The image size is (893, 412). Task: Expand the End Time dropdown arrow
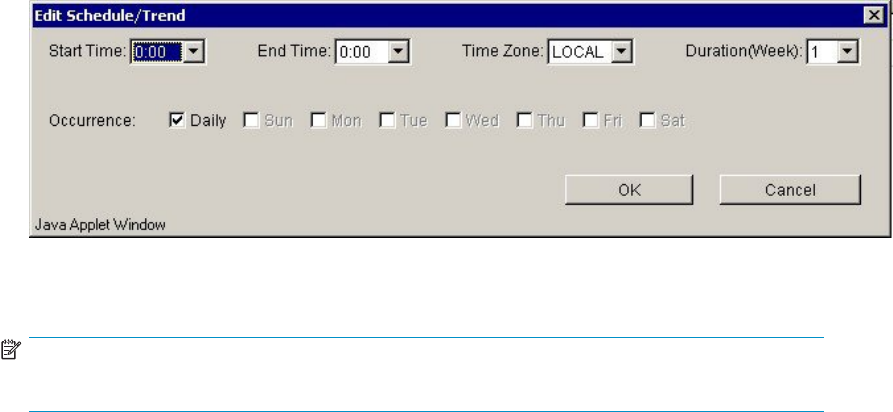click(x=399, y=52)
